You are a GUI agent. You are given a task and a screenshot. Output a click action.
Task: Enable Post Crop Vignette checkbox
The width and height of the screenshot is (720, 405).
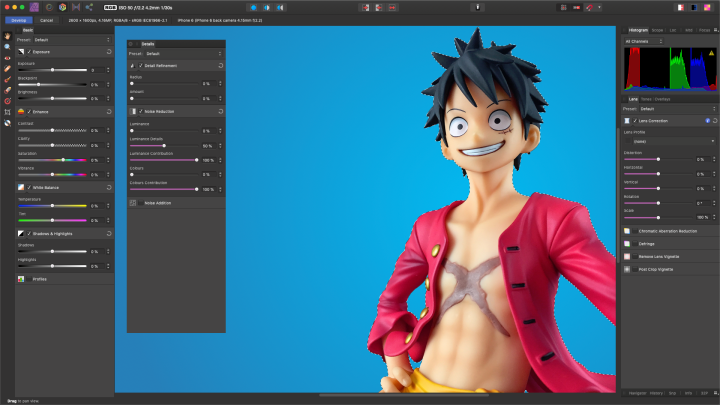coord(635,270)
